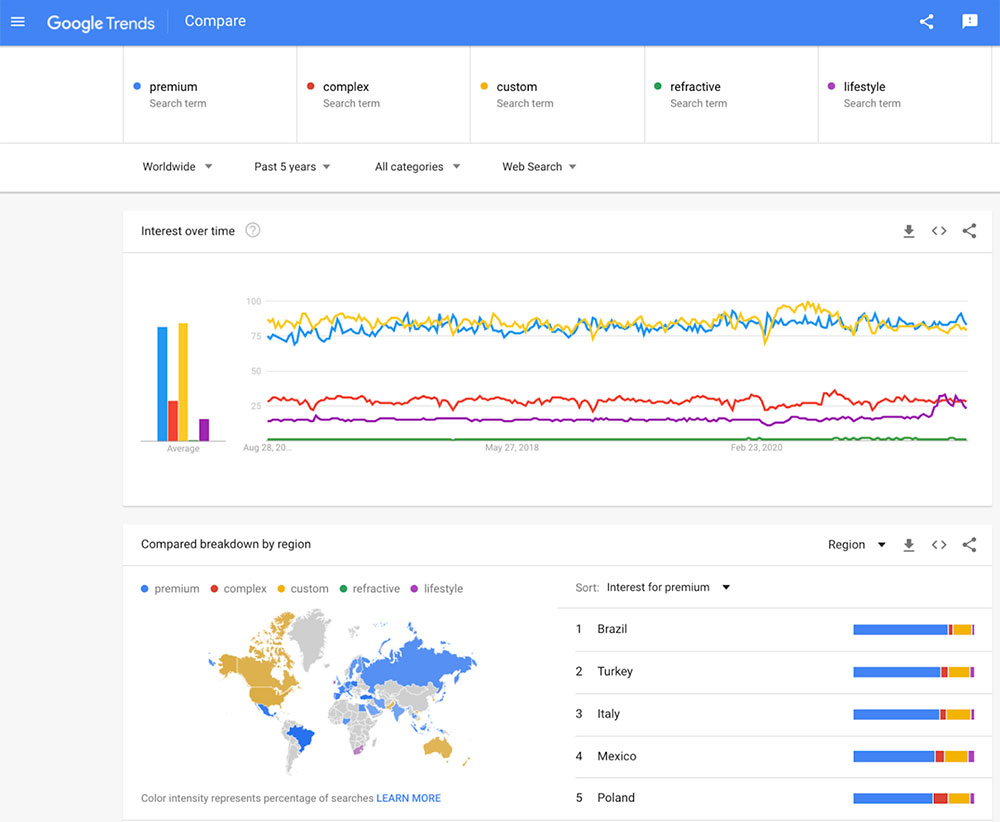Click the yellow custom average bar

183,381
